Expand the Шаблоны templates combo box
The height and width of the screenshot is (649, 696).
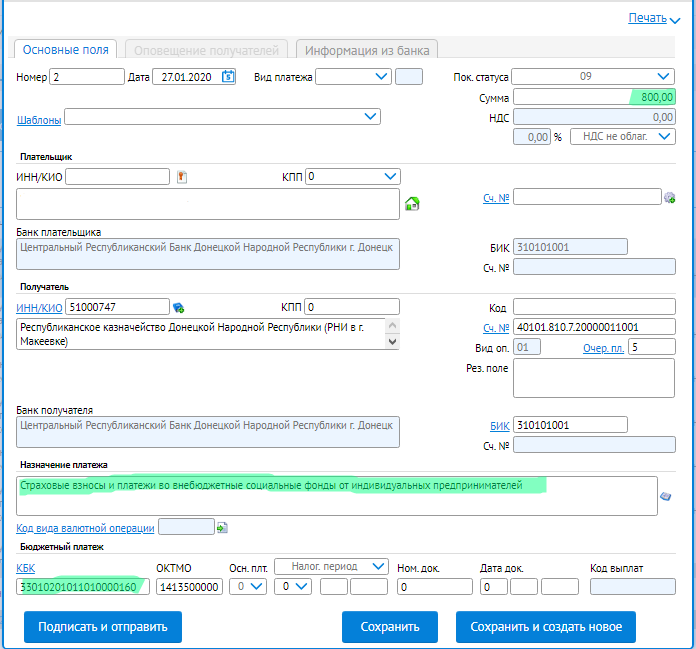[222, 117]
